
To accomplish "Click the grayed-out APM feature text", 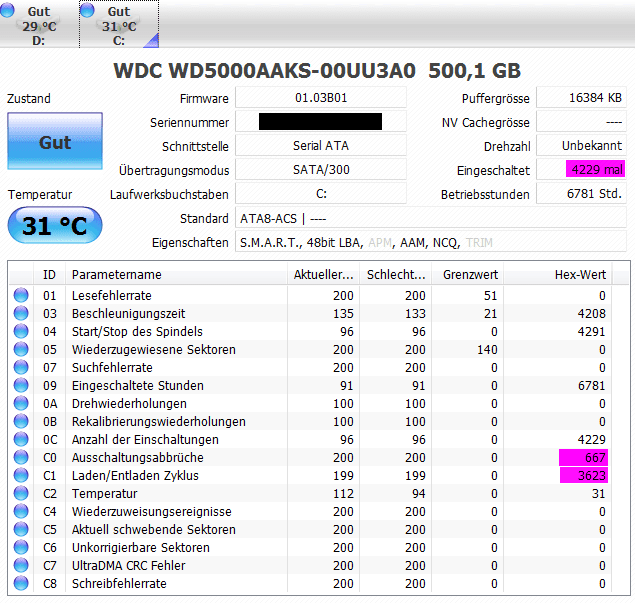I will click(380, 243).
